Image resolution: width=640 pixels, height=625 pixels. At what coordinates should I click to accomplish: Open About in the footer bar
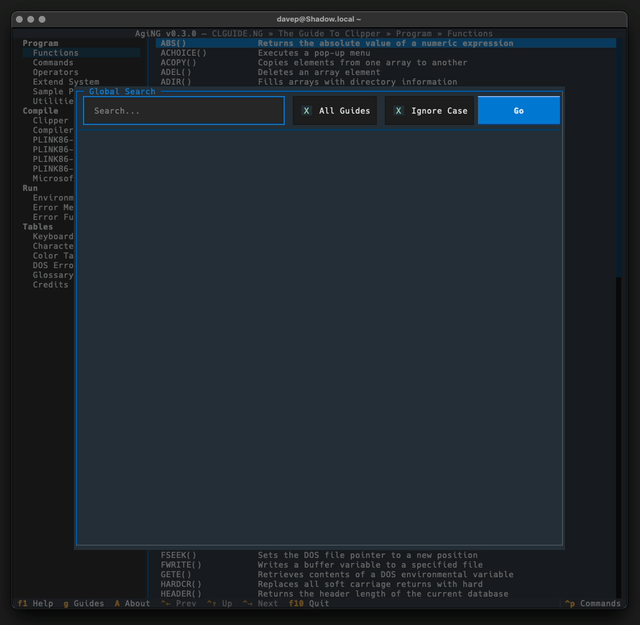point(132,604)
